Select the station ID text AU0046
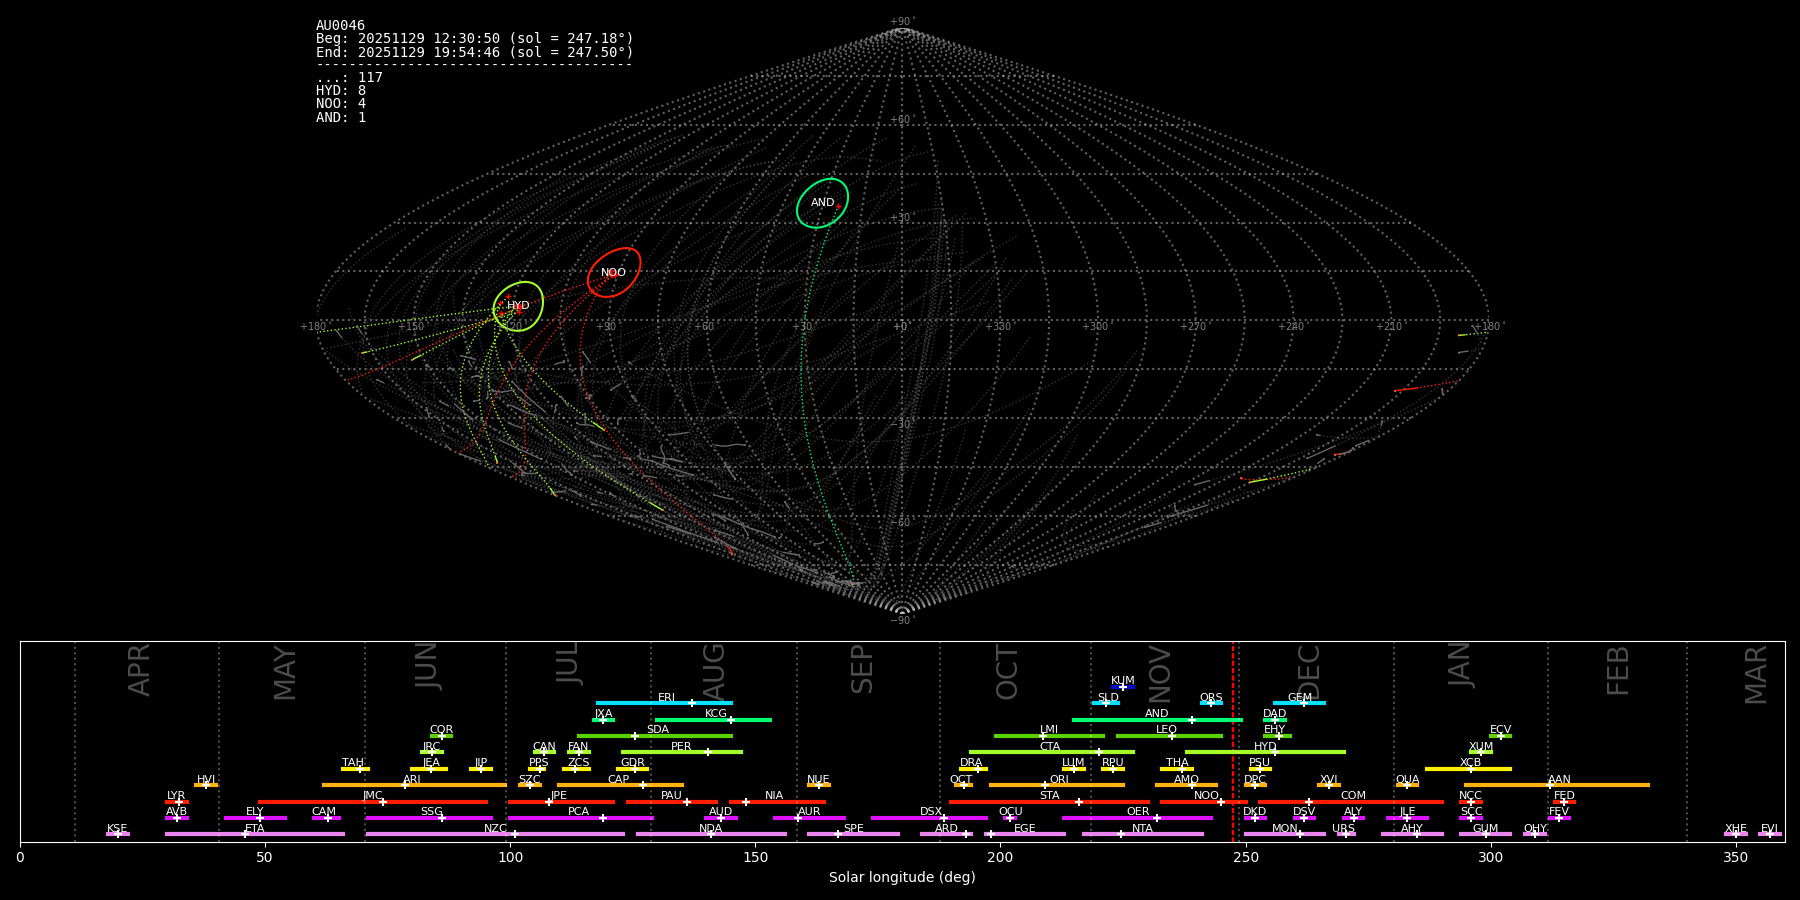This screenshot has width=1800, height=900. pyautogui.click(x=340, y=26)
